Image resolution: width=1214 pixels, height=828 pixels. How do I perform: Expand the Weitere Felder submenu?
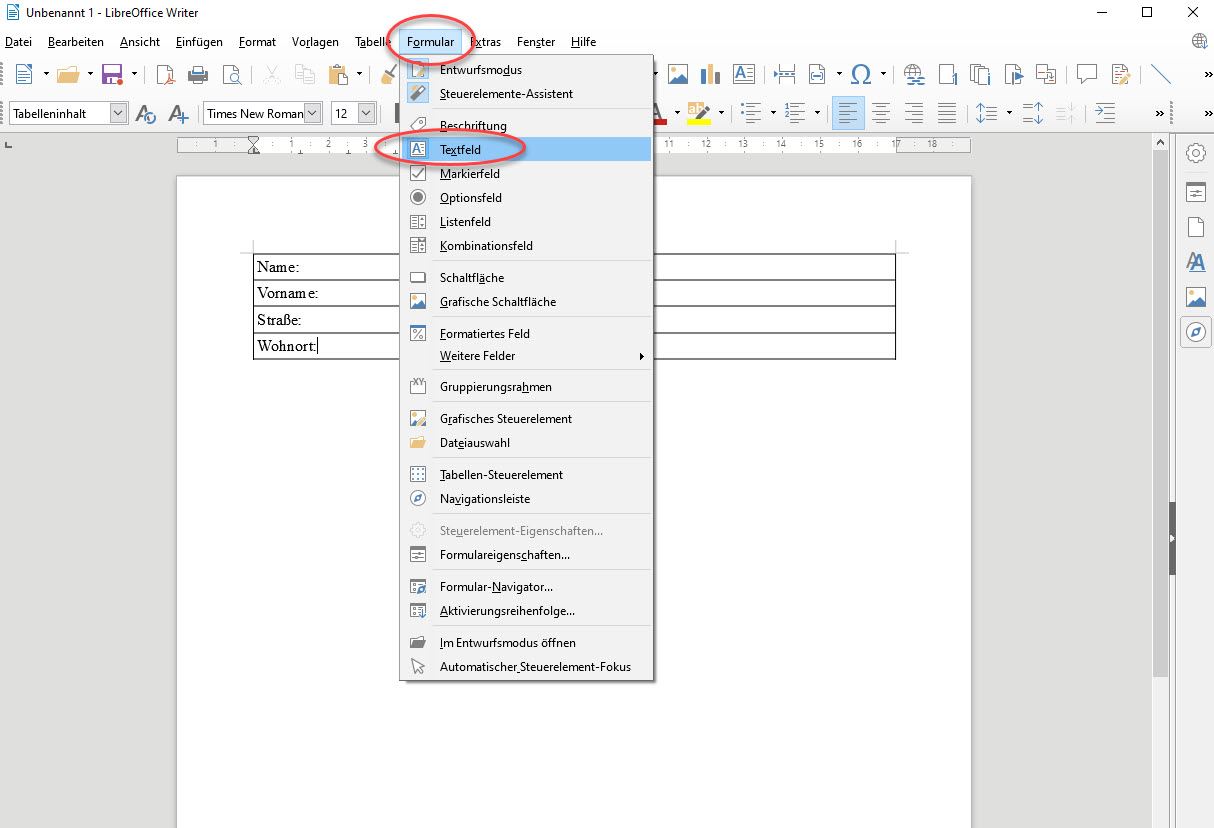526,356
